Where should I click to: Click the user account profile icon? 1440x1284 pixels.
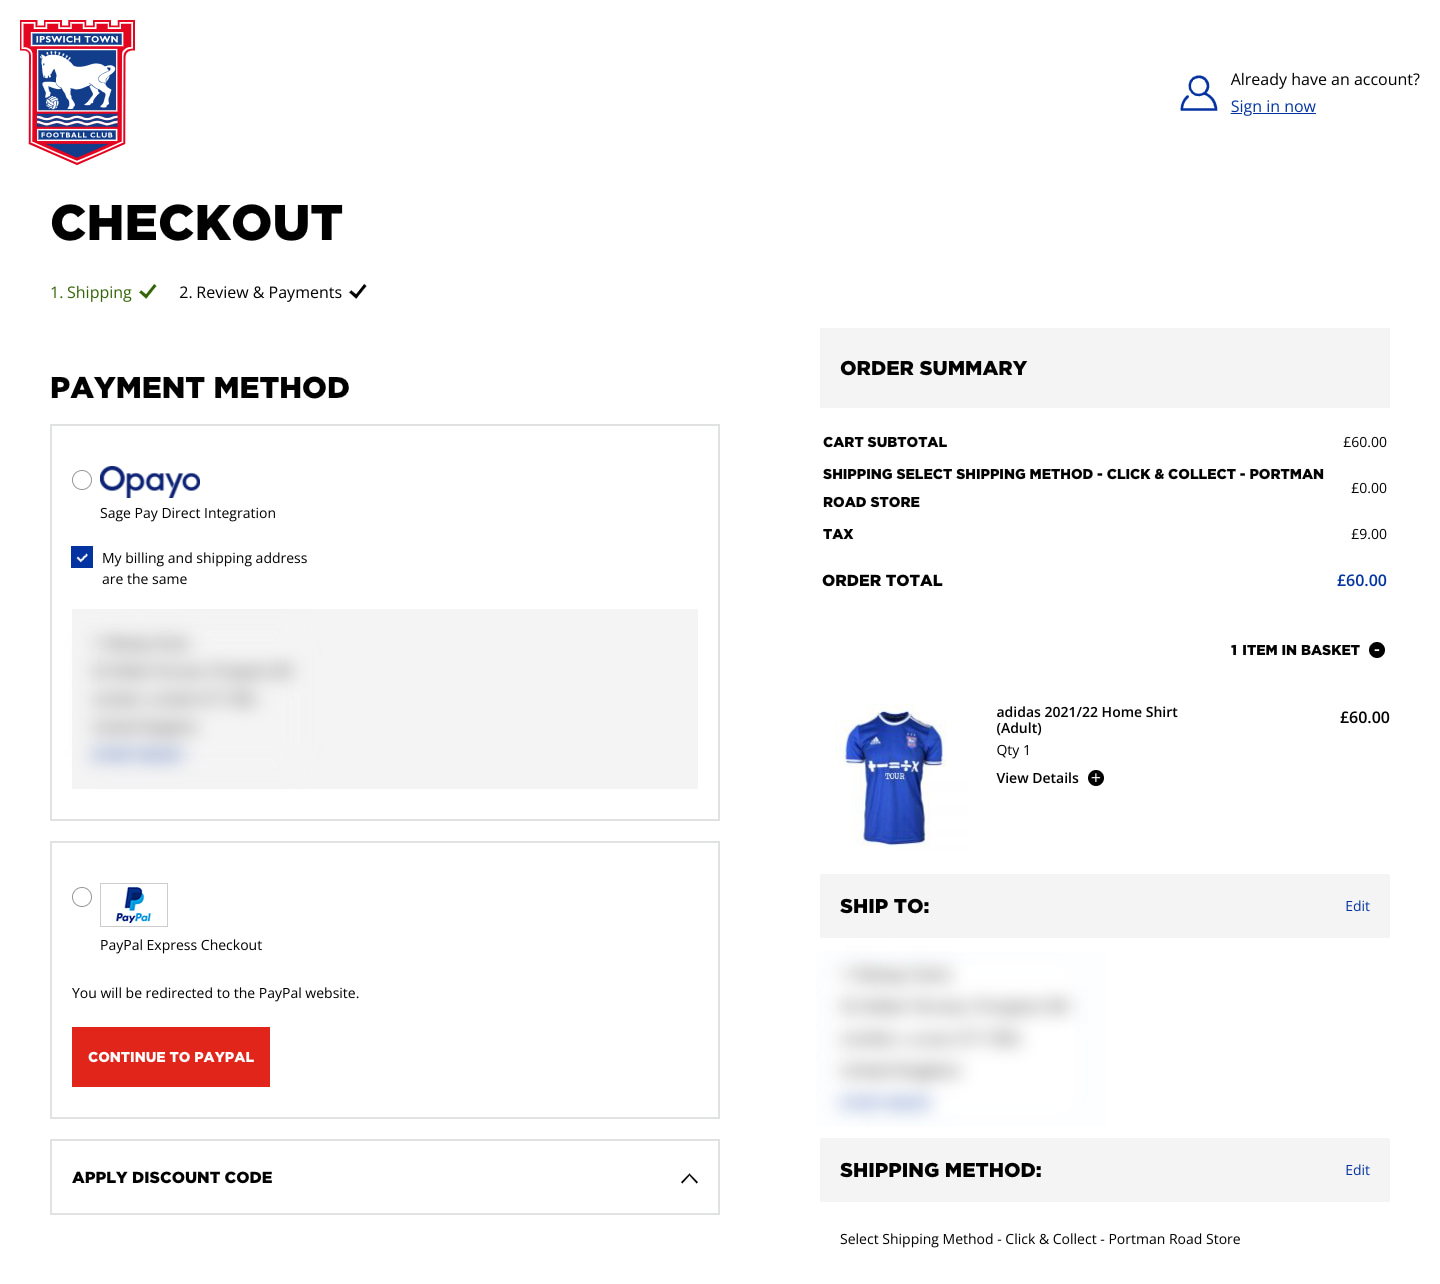1198,93
